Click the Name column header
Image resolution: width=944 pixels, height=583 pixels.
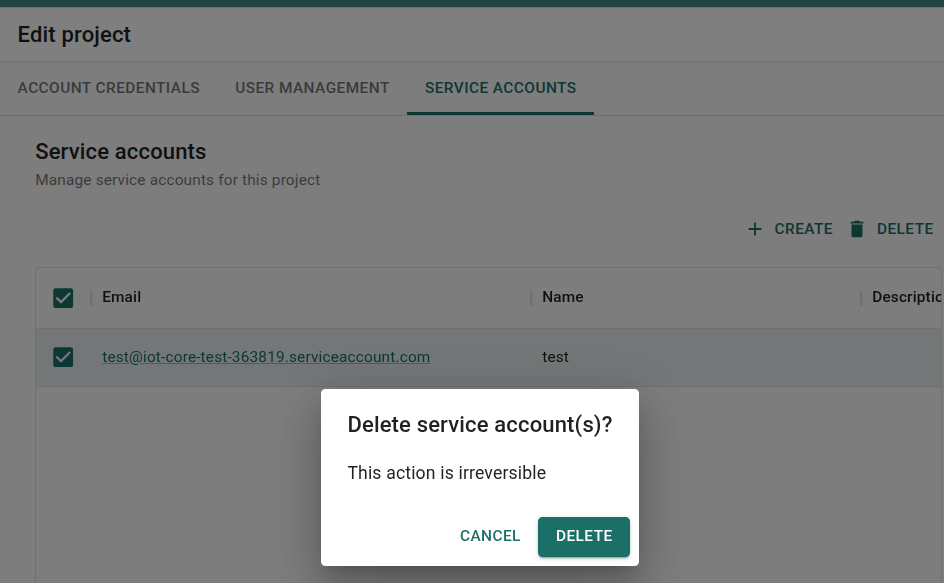tap(562, 297)
